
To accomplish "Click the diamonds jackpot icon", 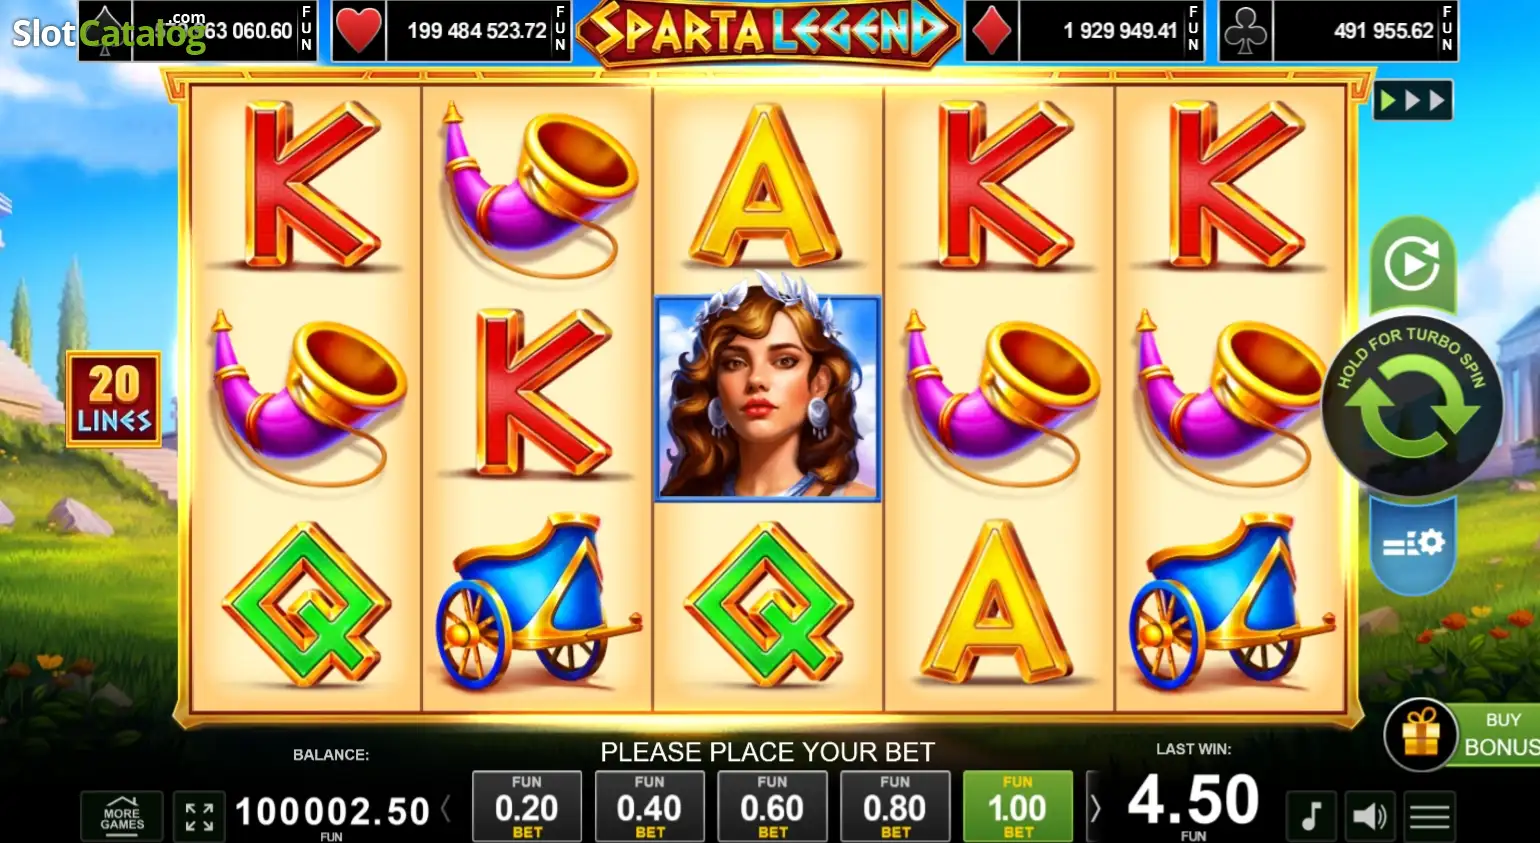I will coord(991,31).
